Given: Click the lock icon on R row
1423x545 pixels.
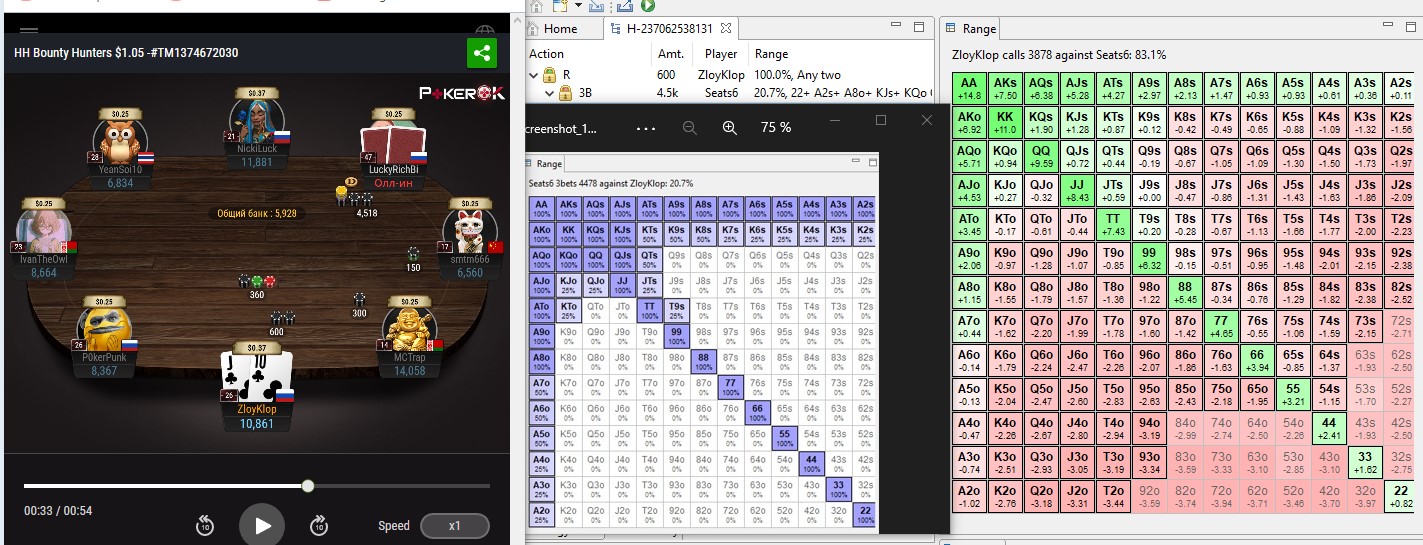Looking at the screenshot, I should click(548, 74).
